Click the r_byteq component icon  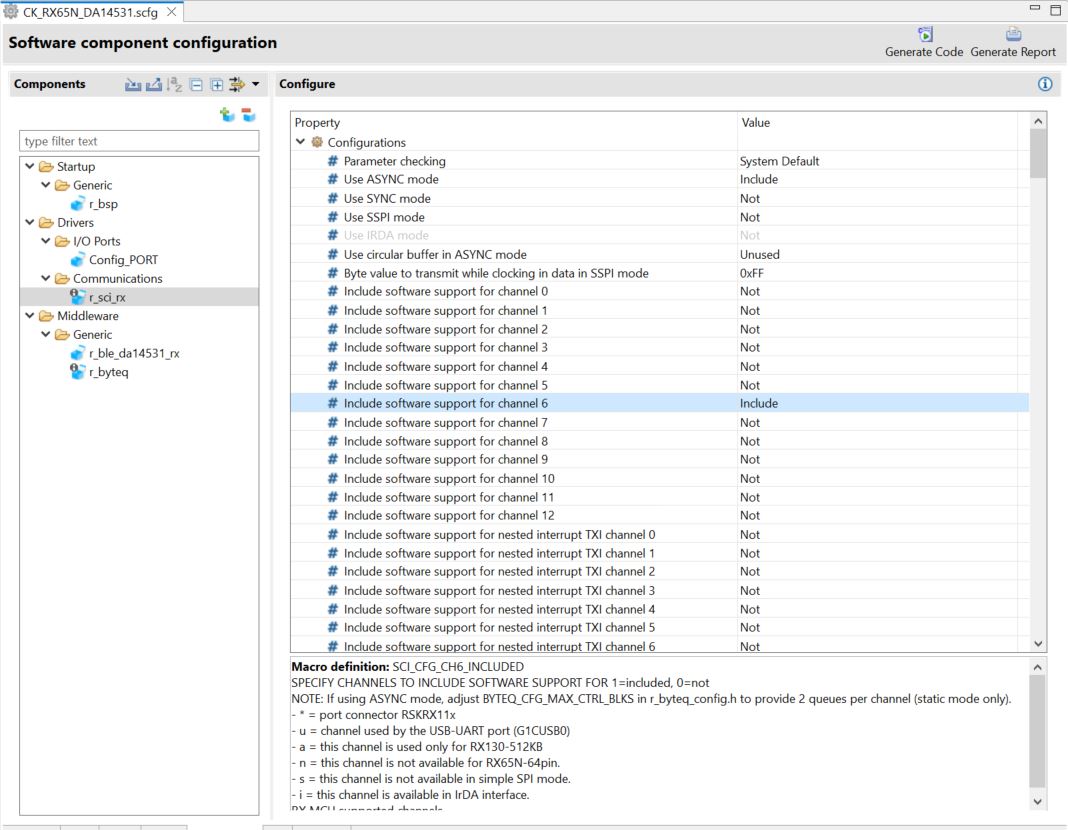point(78,372)
